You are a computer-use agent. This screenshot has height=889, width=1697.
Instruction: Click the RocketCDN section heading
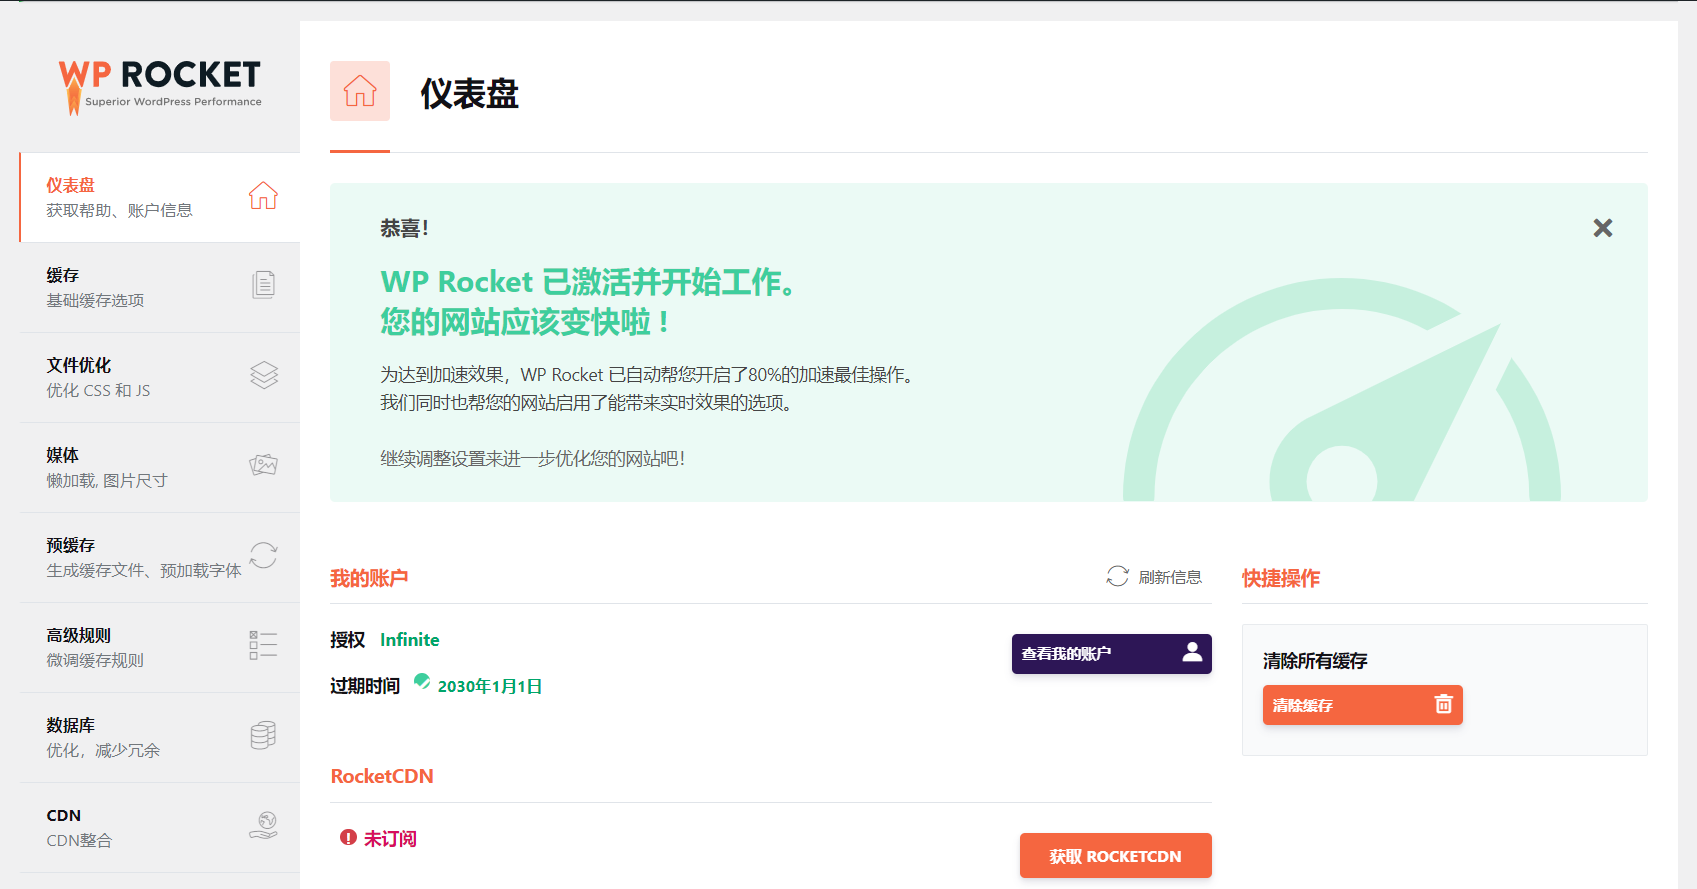pyautogui.click(x=382, y=776)
